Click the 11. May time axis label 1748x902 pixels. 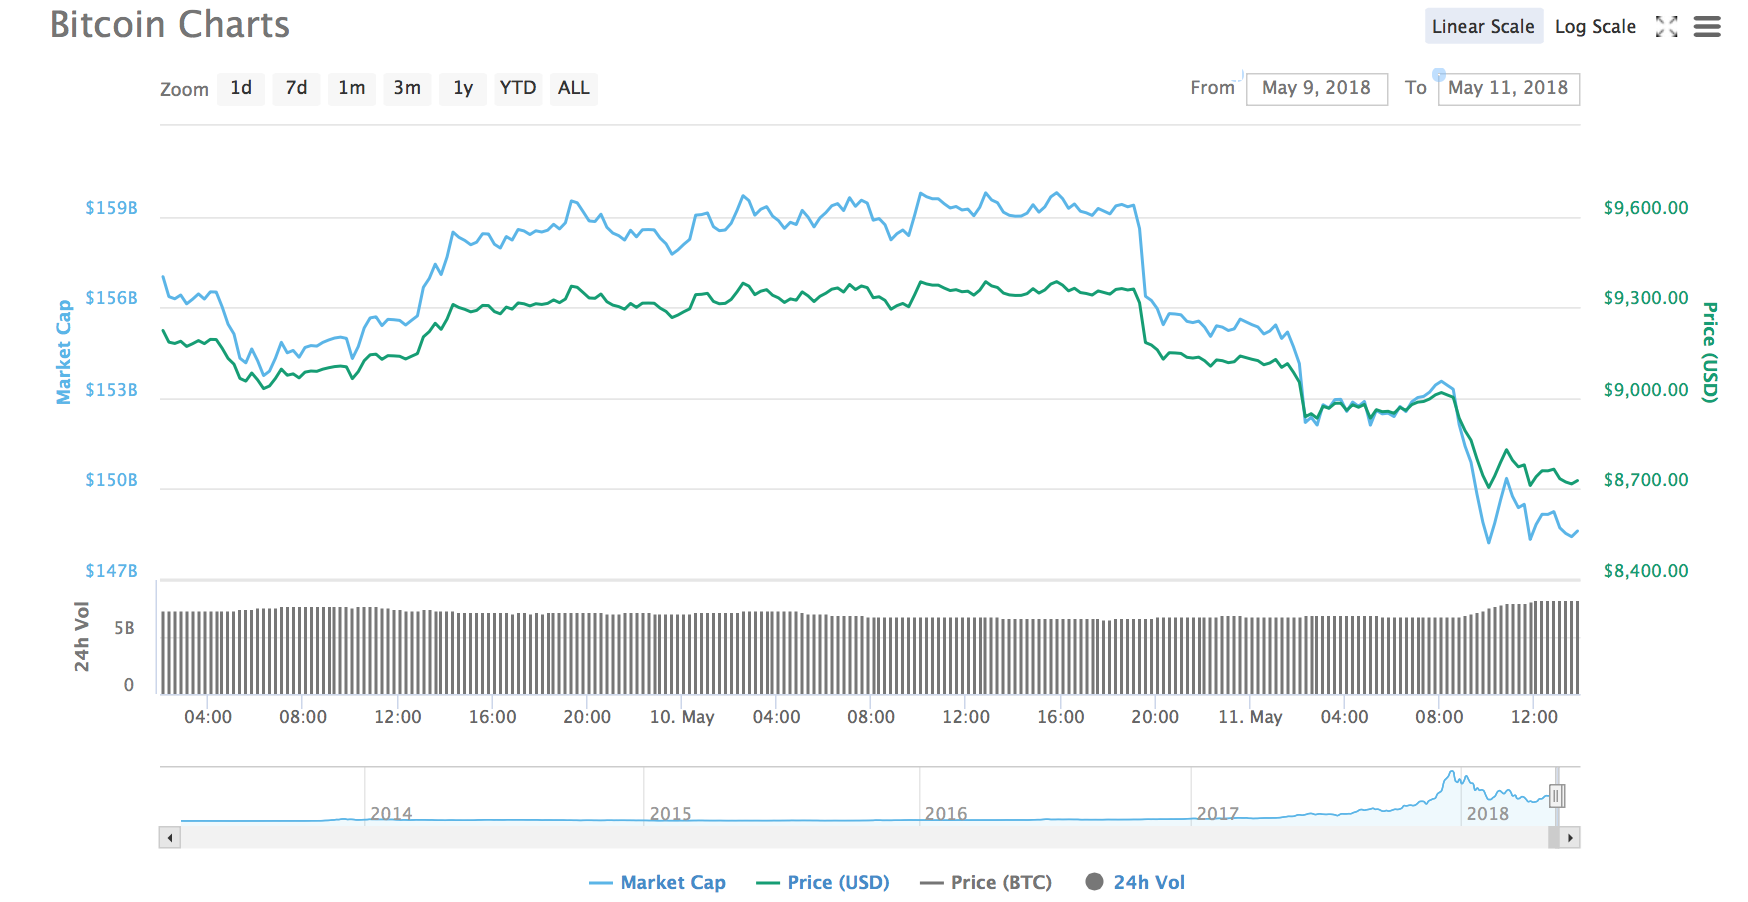[1250, 717]
